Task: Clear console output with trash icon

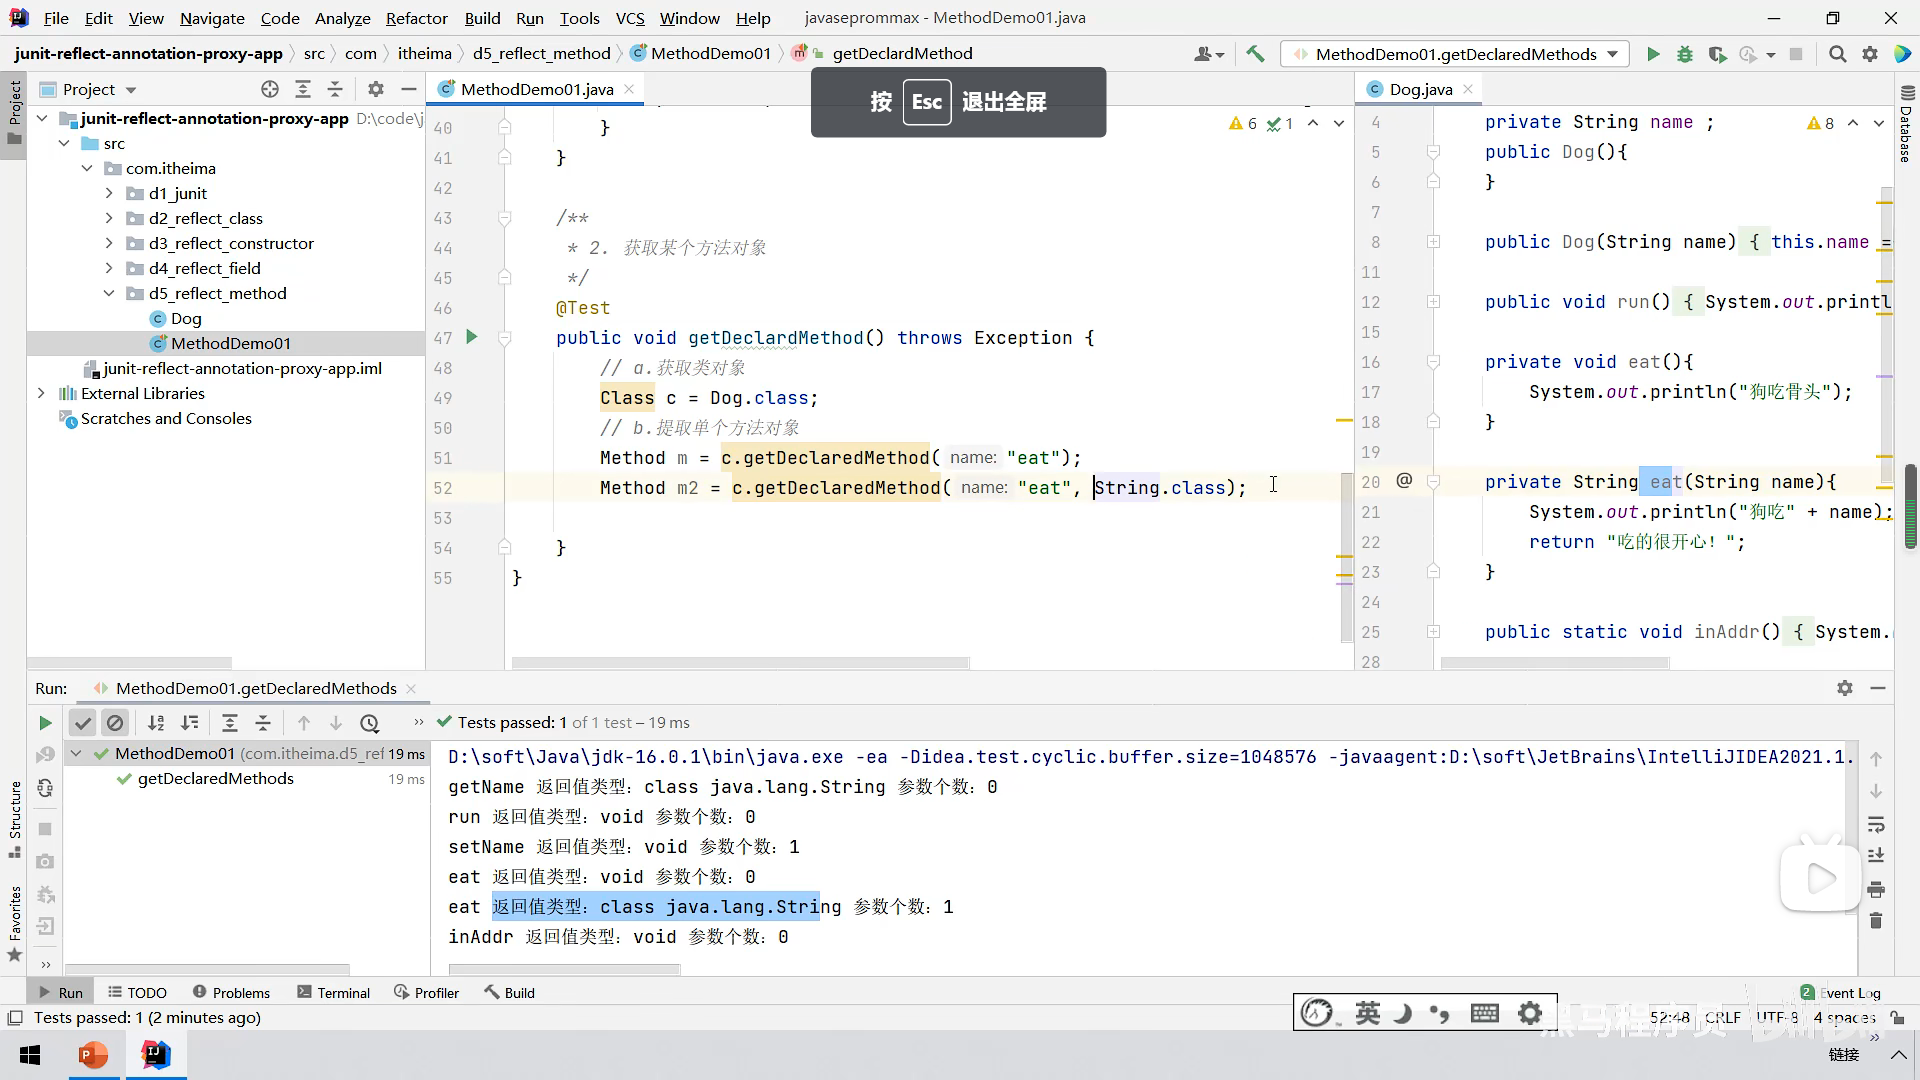Action: [x=1876, y=920]
